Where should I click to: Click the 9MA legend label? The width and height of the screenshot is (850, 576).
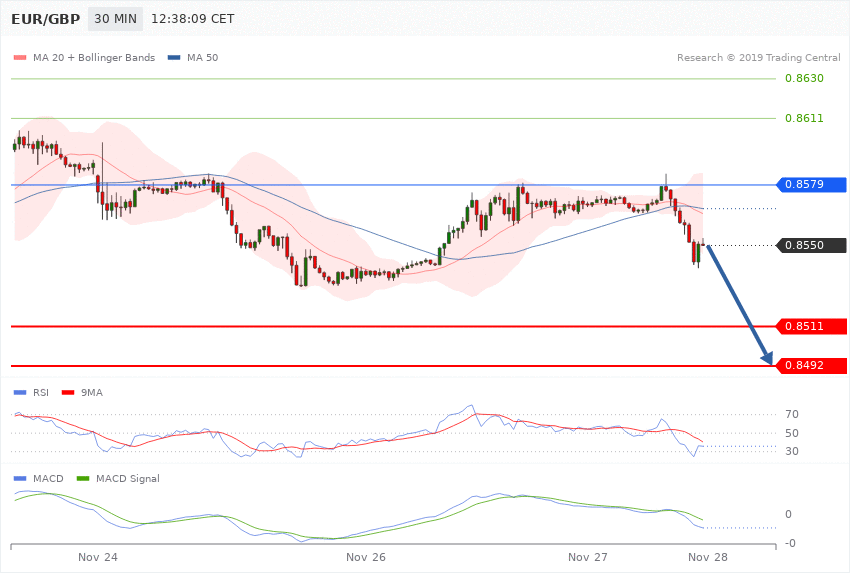point(92,392)
